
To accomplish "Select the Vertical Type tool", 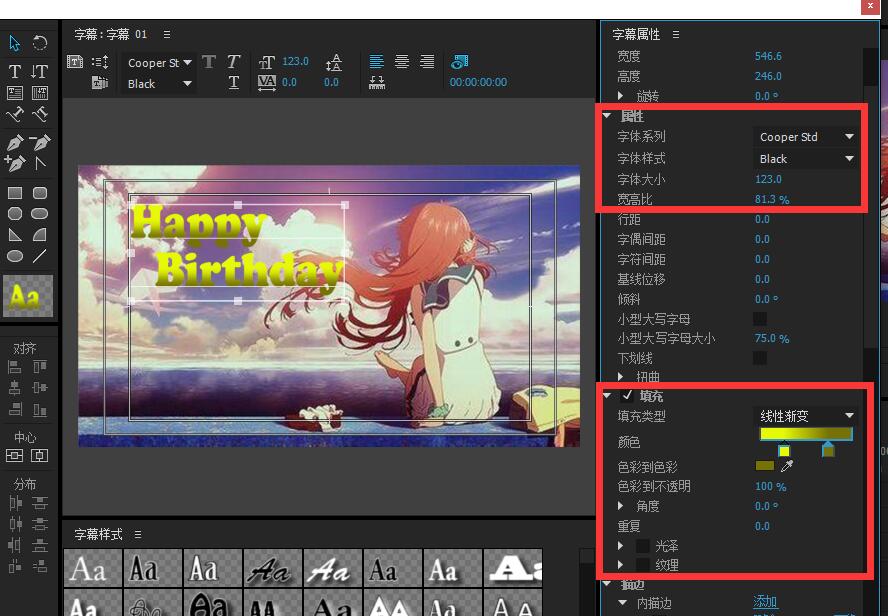I will pyautogui.click(x=40, y=71).
